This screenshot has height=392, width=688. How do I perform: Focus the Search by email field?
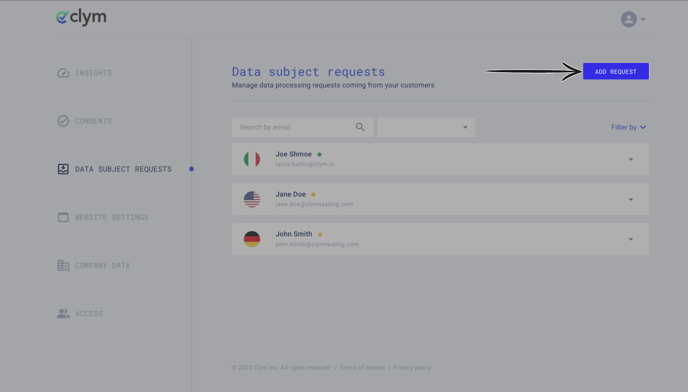coord(303,127)
